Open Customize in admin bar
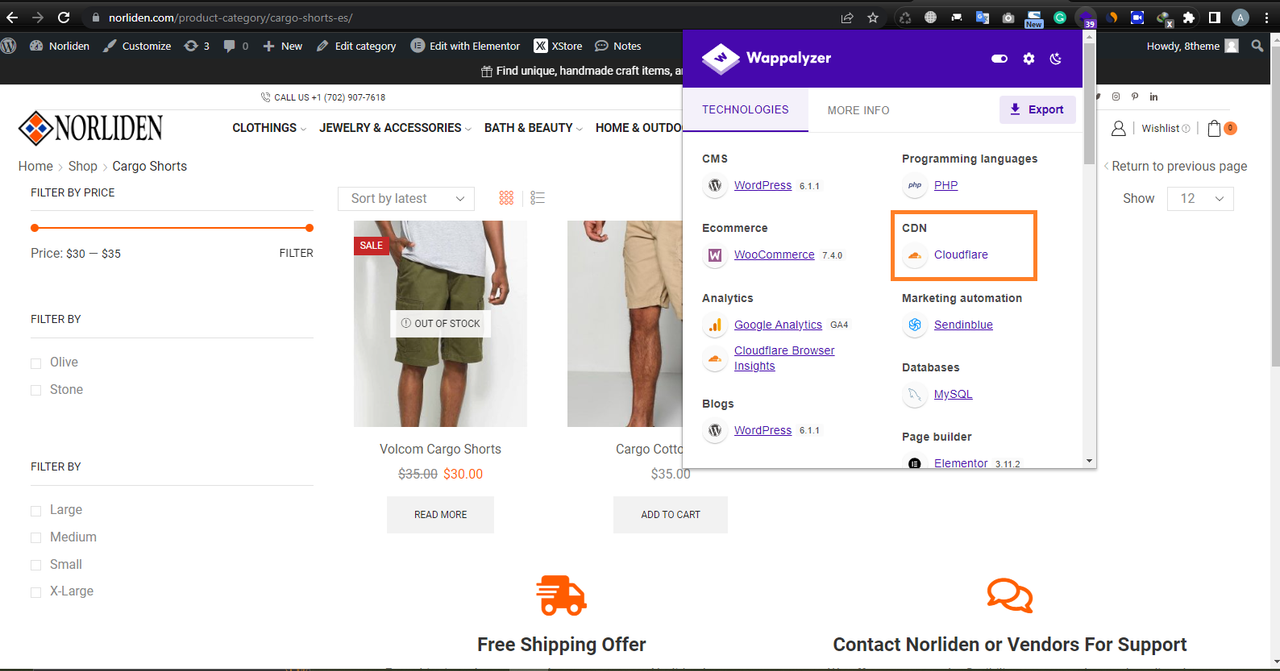This screenshot has width=1280, height=671. coord(137,46)
